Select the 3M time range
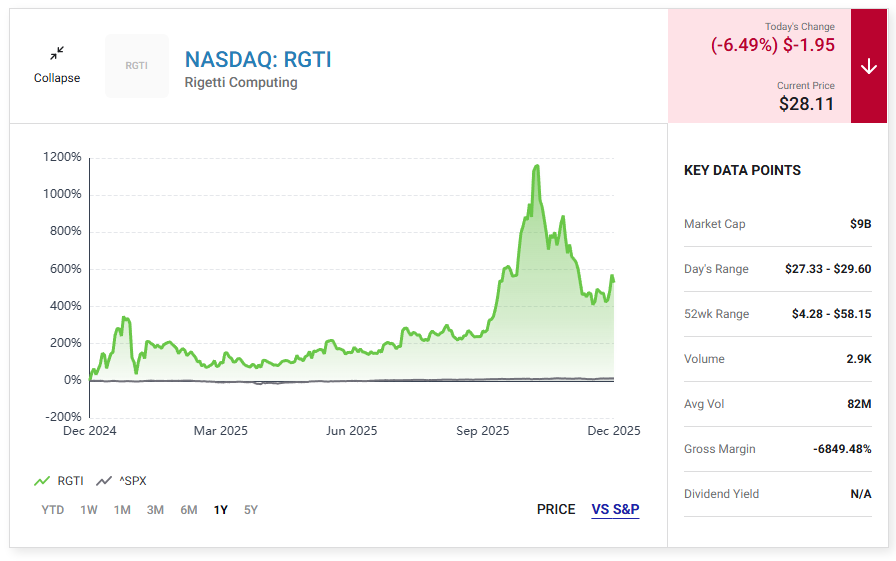Screen dimensions: 896x561 point(155,510)
